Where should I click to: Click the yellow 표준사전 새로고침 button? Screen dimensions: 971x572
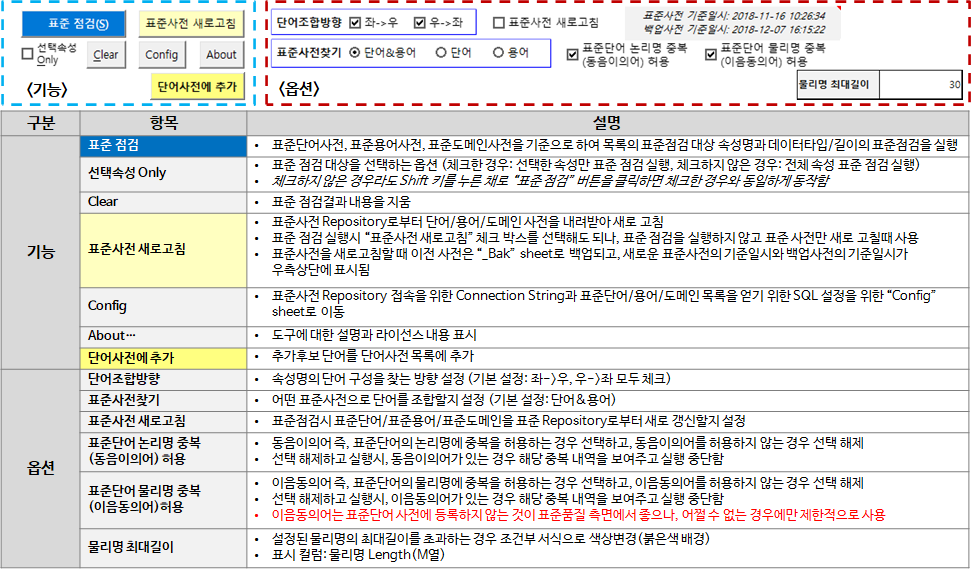(x=191, y=24)
